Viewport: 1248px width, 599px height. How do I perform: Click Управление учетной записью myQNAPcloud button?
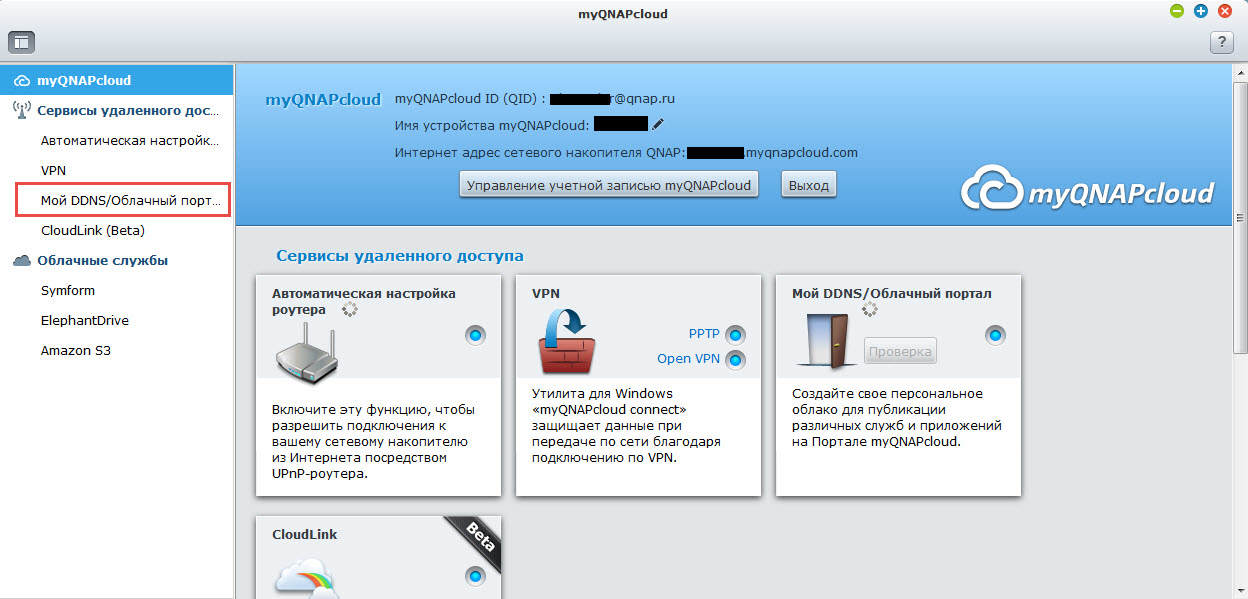(608, 185)
